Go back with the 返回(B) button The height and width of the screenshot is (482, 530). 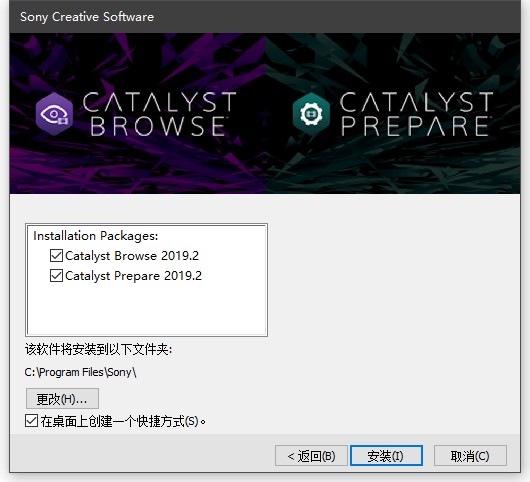311,456
